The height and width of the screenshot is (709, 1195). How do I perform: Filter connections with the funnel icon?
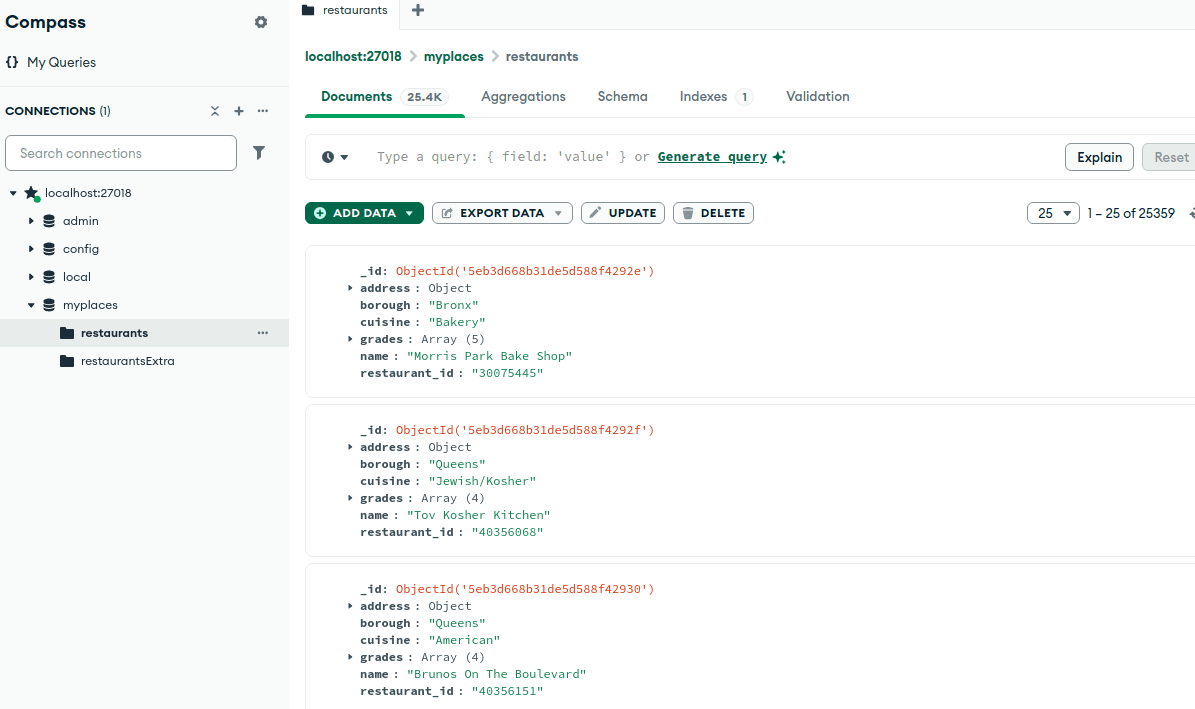pyautogui.click(x=259, y=152)
